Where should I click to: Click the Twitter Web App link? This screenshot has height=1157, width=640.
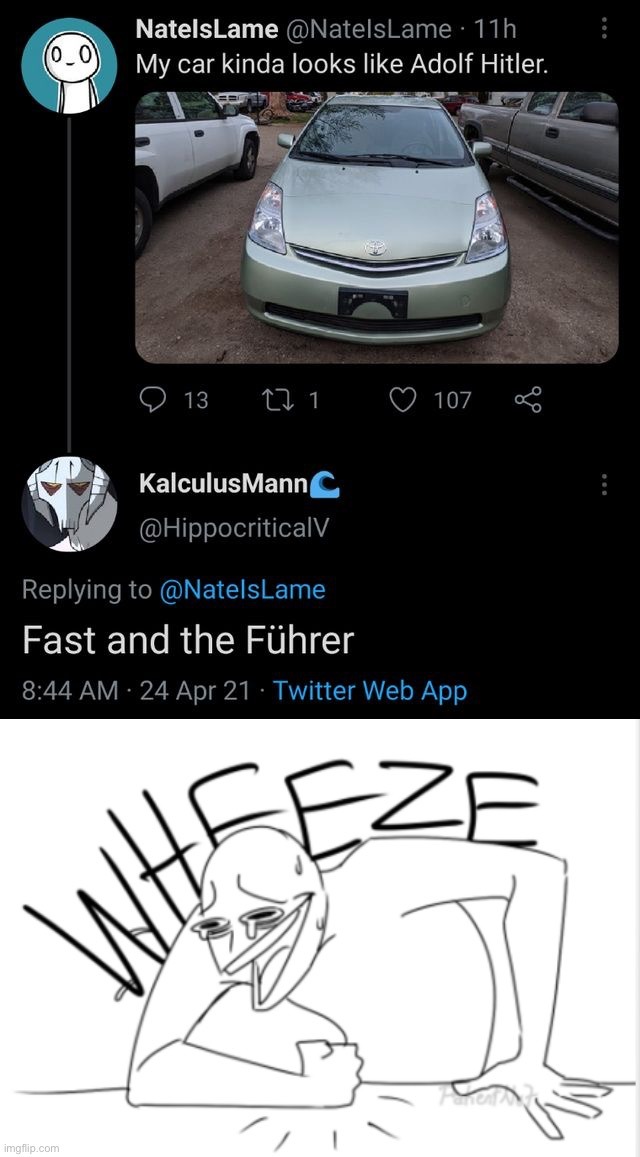click(369, 691)
